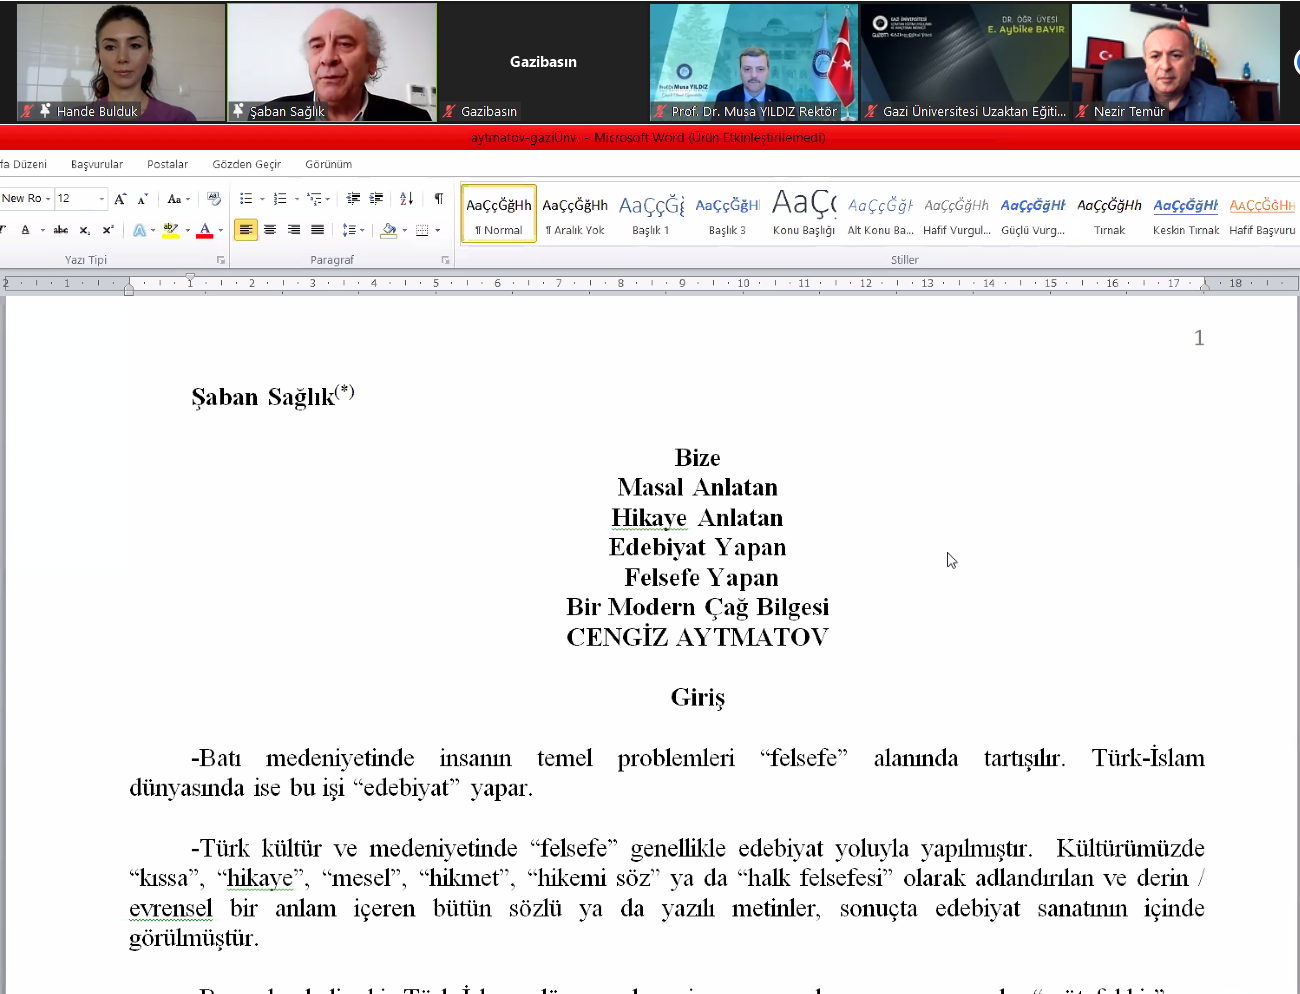Expand the line spacing dropdown arrow
This screenshot has width=1300, height=994.
(x=362, y=230)
